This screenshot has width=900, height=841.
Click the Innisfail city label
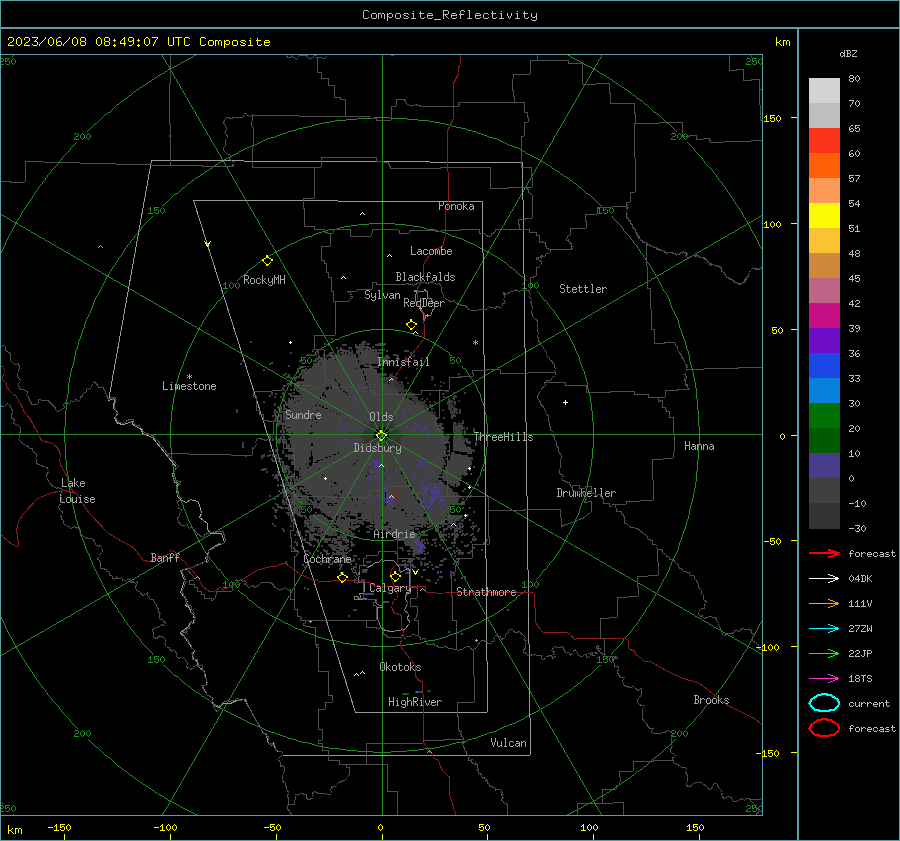pos(404,362)
